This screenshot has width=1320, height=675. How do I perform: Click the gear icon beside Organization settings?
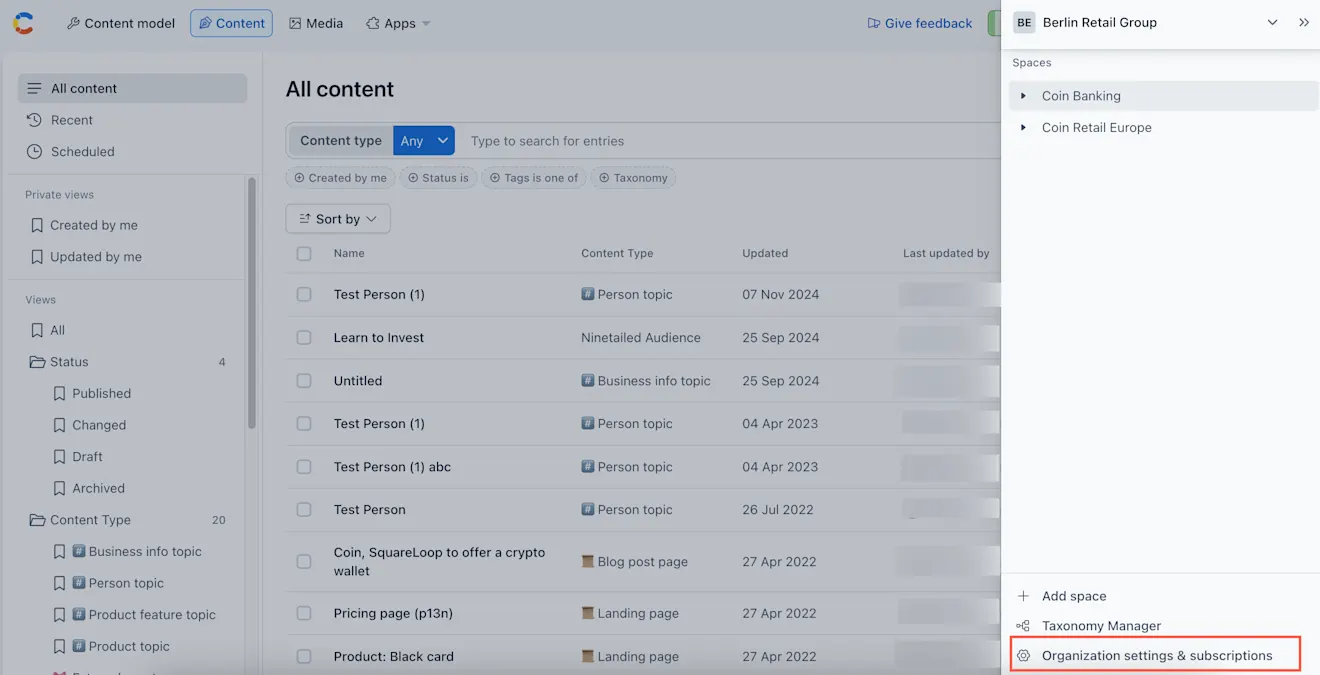1023,656
